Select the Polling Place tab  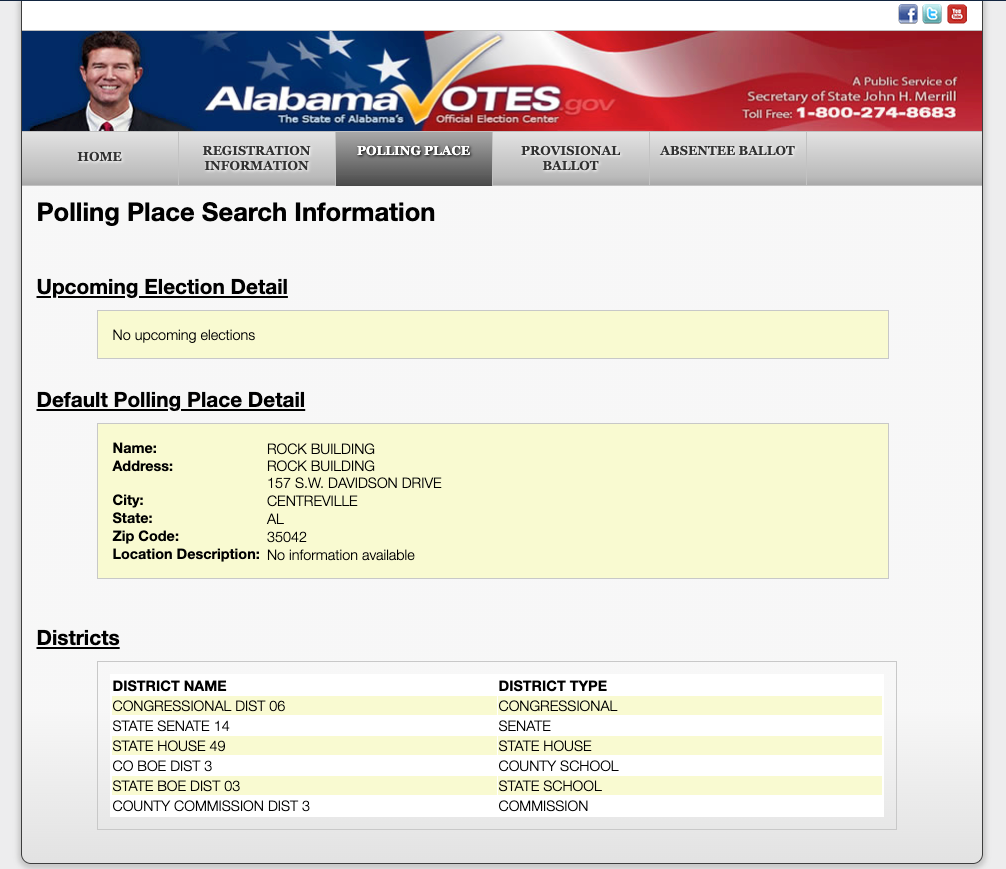point(414,158)
